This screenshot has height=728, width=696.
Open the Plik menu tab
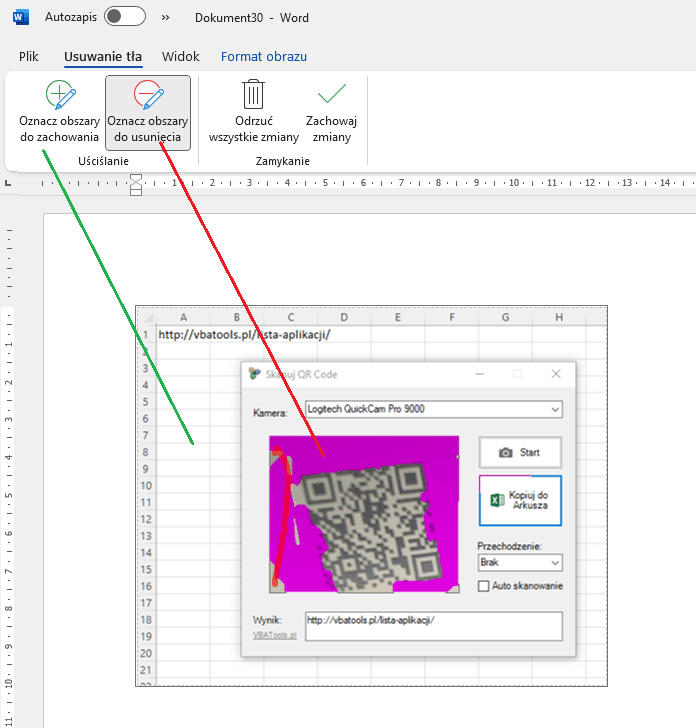[x=29, y=57]
